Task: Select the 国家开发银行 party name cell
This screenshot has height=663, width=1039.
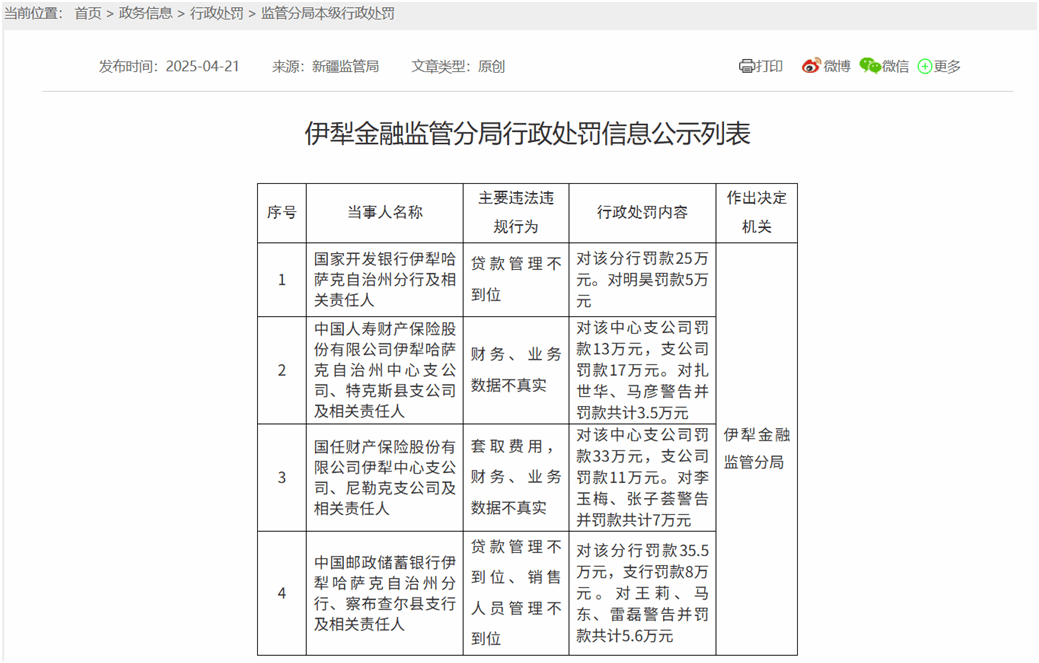Action: (x=384, y=280)
